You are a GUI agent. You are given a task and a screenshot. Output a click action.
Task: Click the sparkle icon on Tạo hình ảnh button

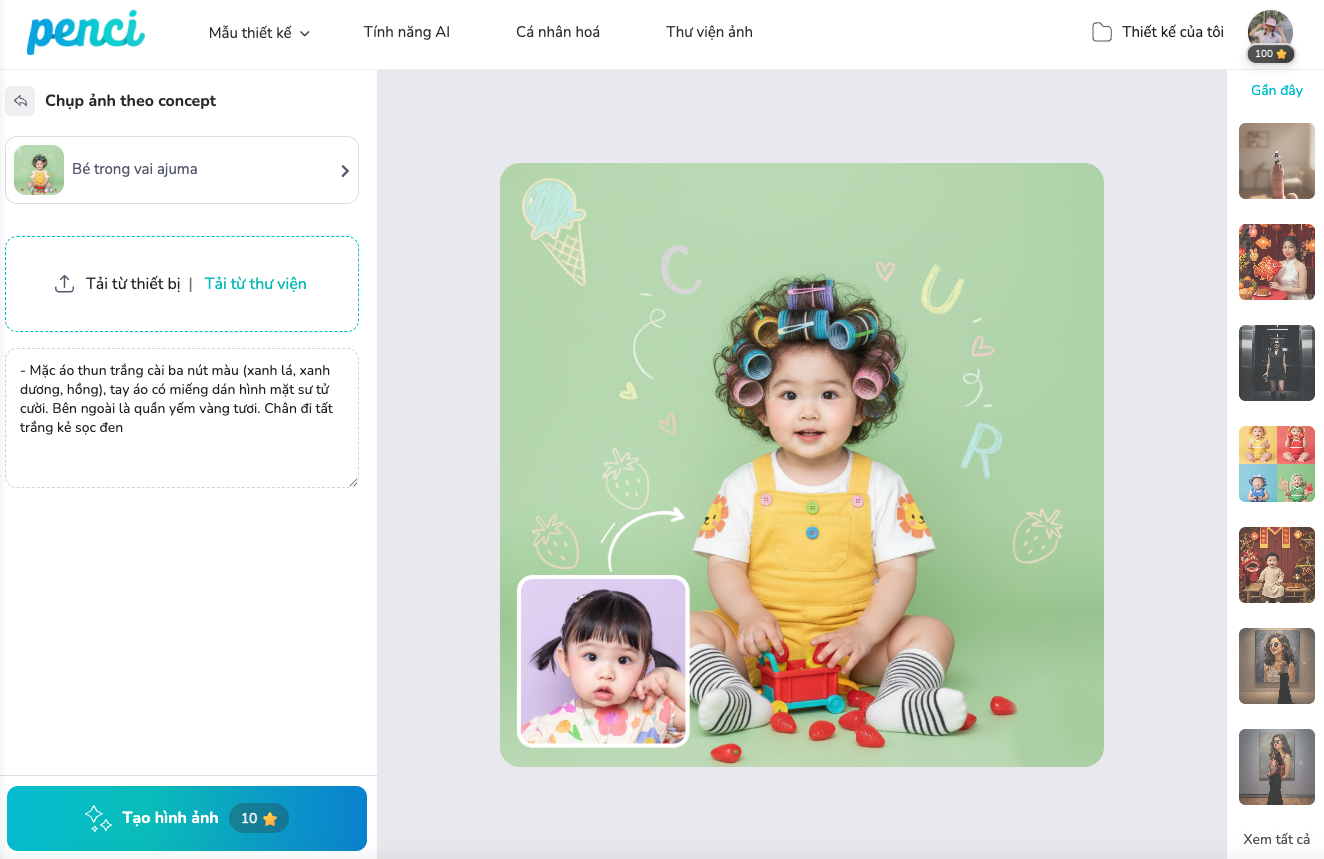coord(98,818)
